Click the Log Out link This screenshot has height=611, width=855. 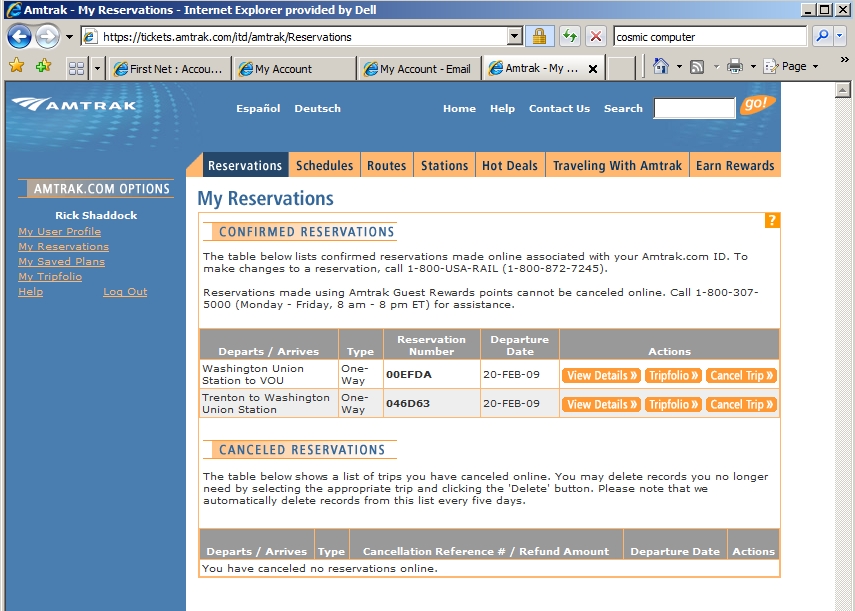(x=125, y=292)
